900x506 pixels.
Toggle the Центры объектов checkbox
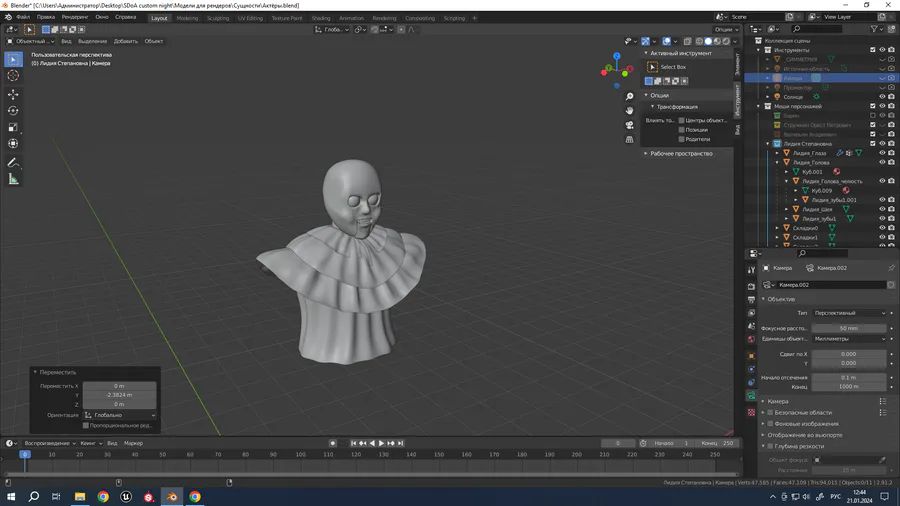coord(681,120)
